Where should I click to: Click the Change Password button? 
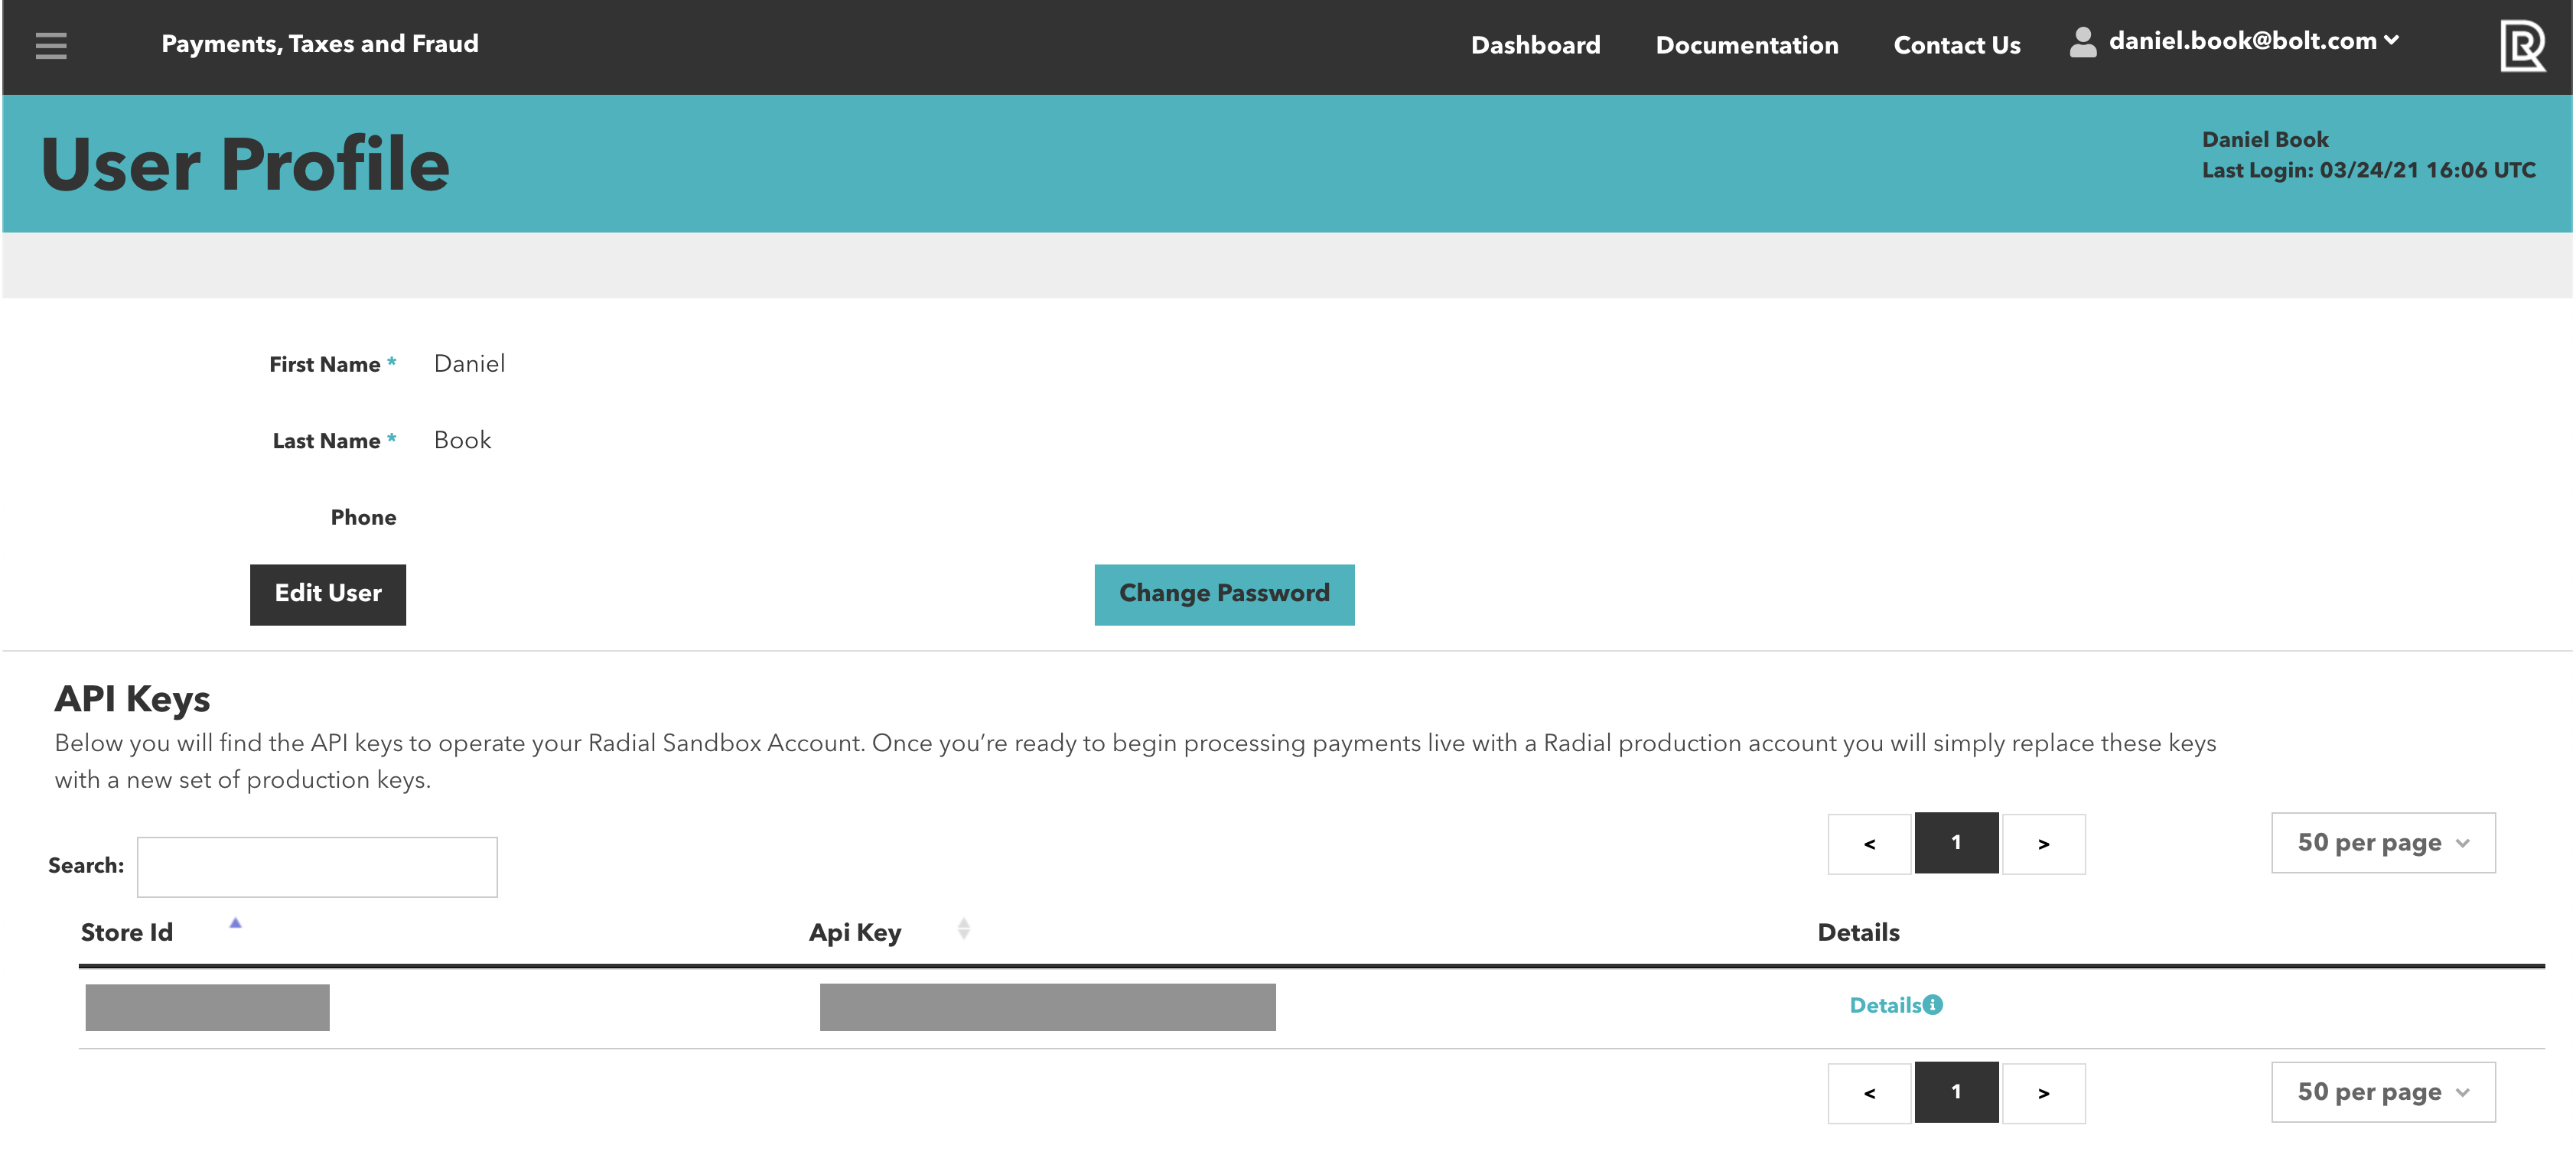(x=1224, y=594)
